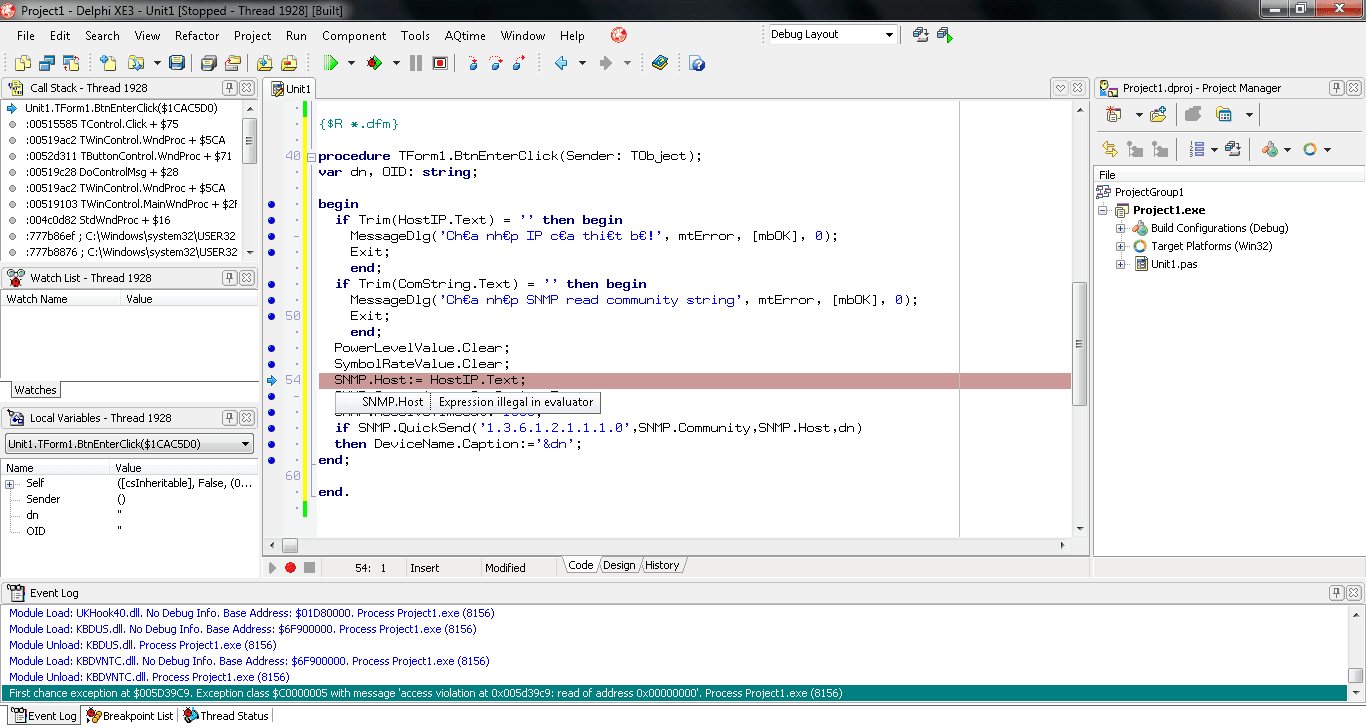Open the Run button dropdown arrow
1366x728 pixels.
click(x=351, y=63)
